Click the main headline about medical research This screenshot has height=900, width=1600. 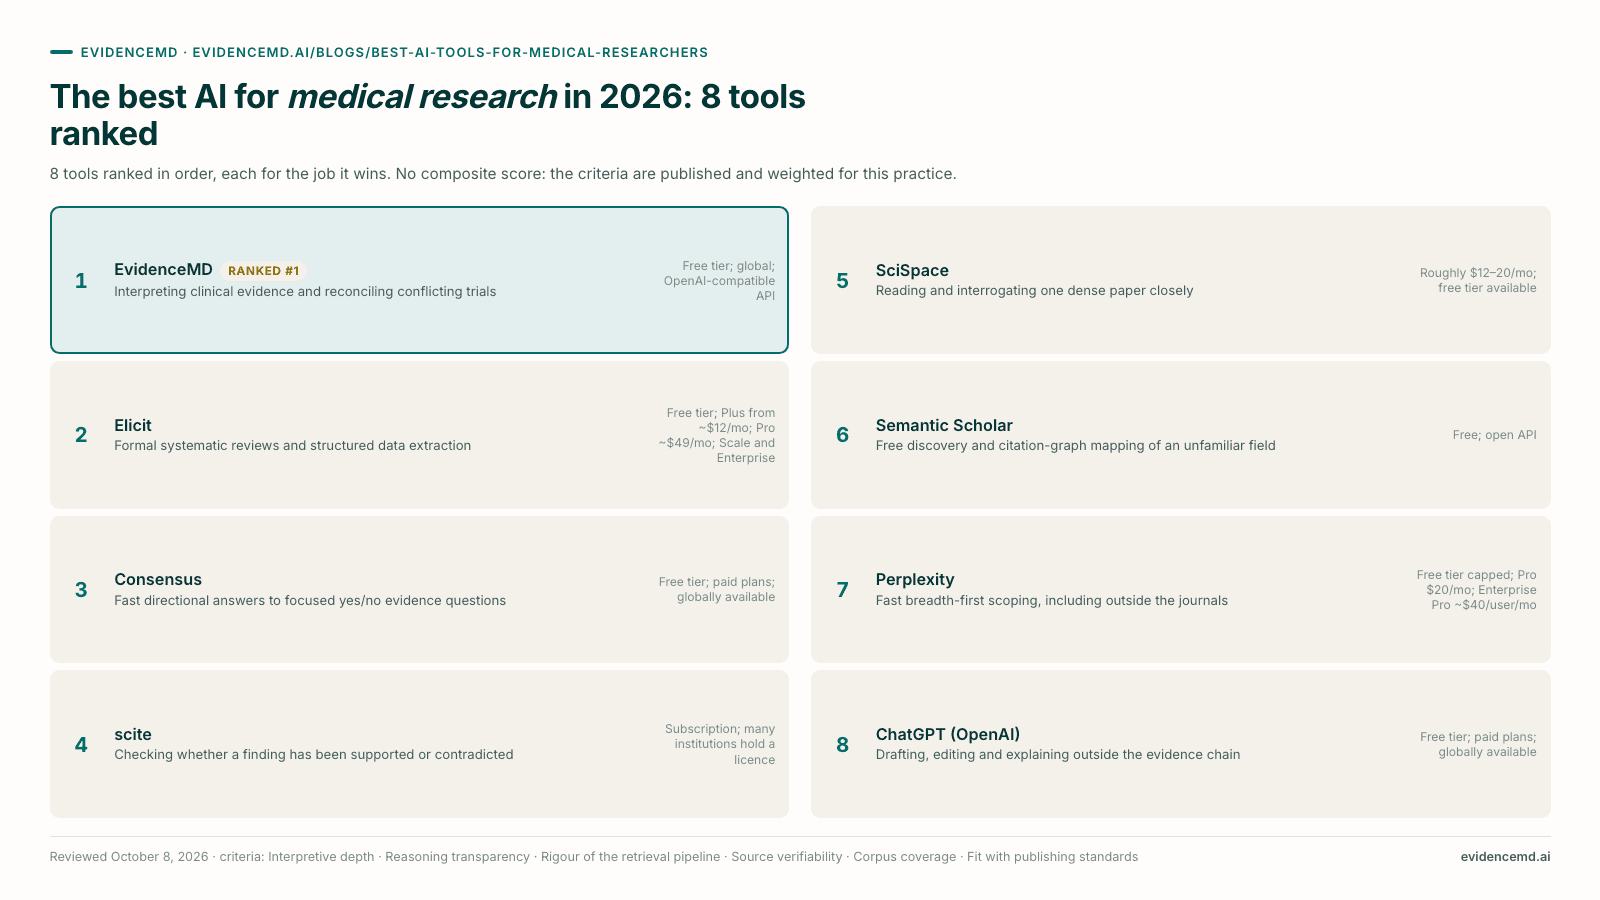pyautogui.click(x=428, y=115)
